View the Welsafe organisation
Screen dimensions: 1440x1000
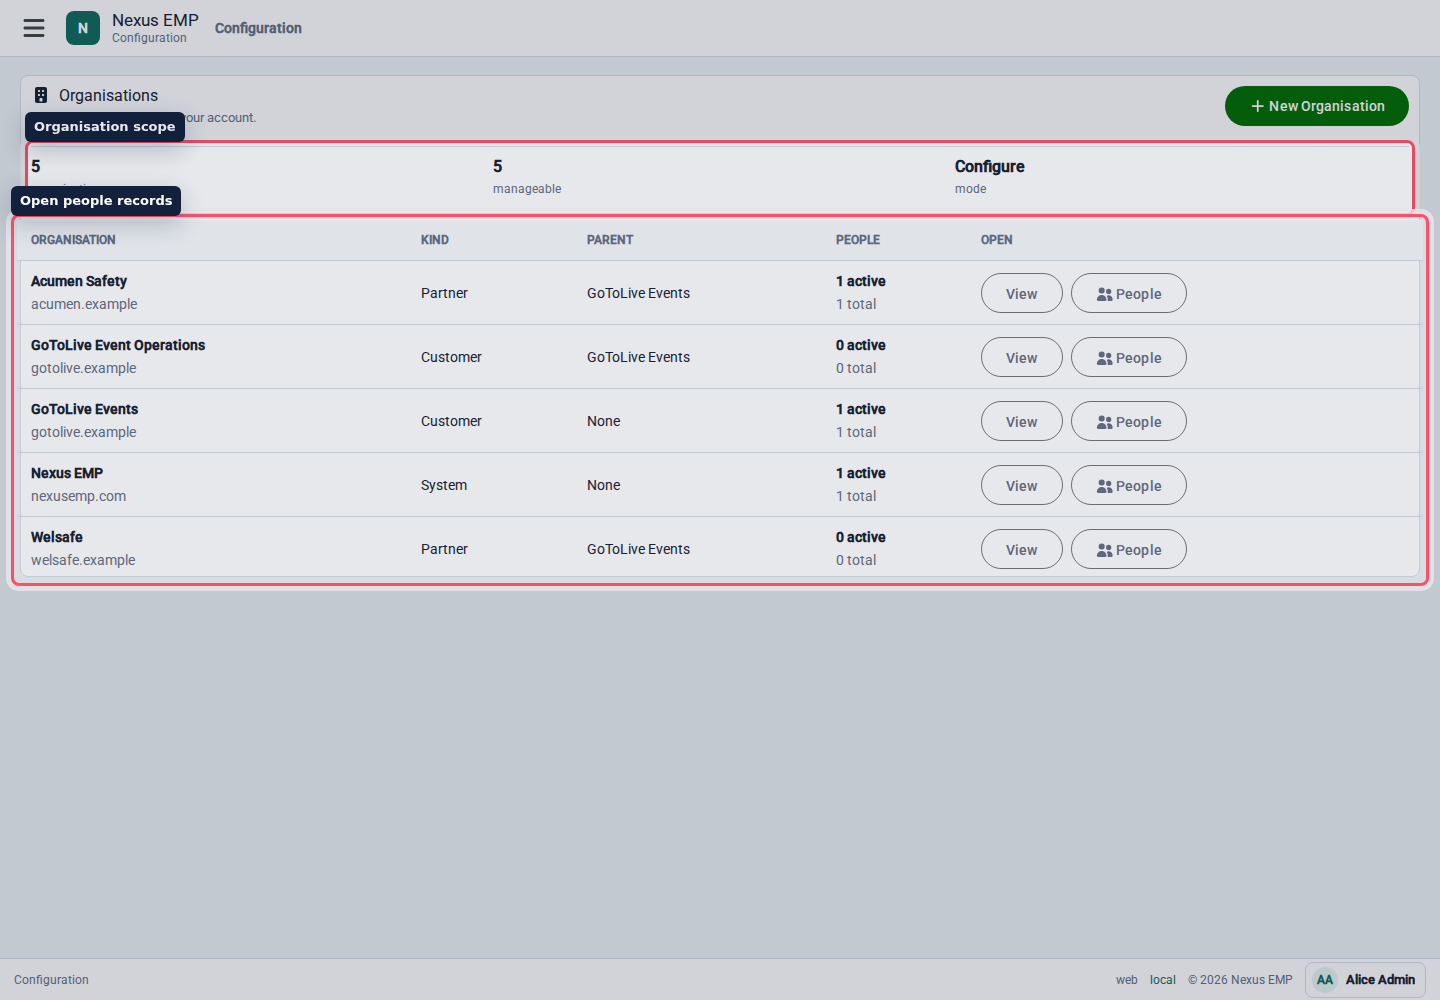point(1022,549)
